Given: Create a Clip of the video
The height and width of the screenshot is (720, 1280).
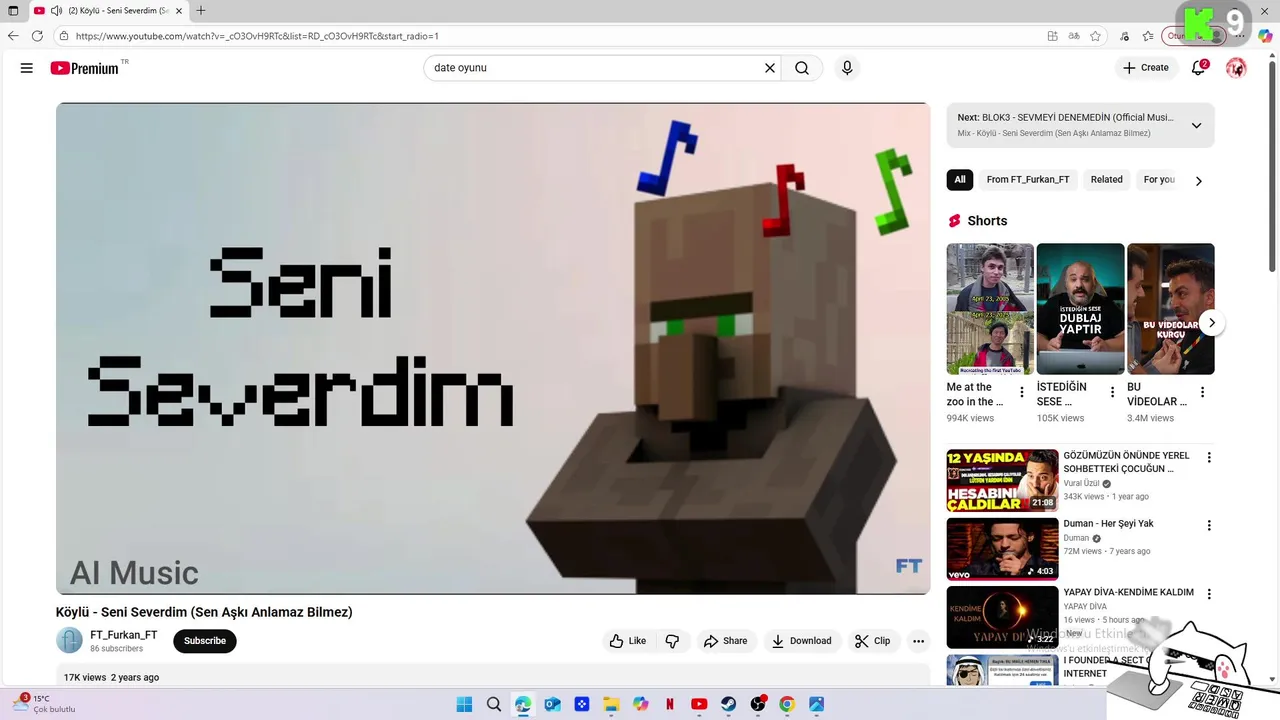Looking at the screenshot, I should (872, 641).
